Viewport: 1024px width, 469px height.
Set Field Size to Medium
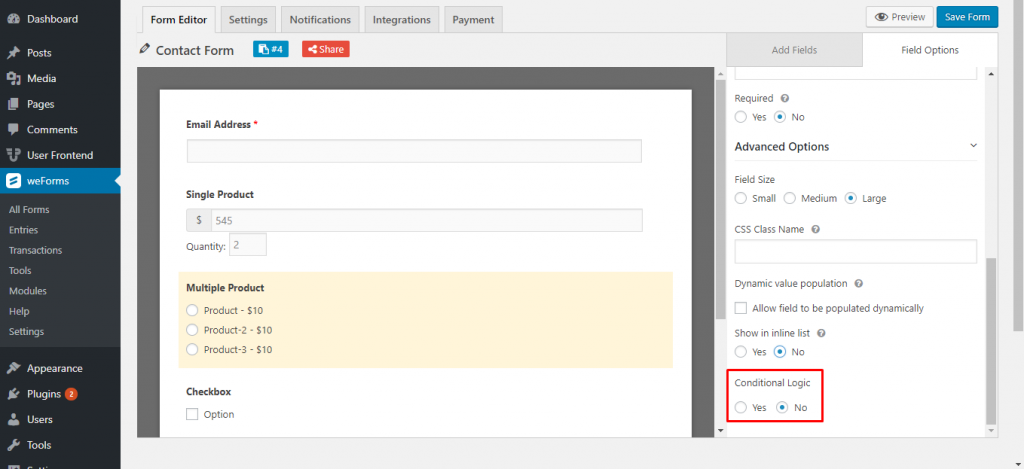790,198
